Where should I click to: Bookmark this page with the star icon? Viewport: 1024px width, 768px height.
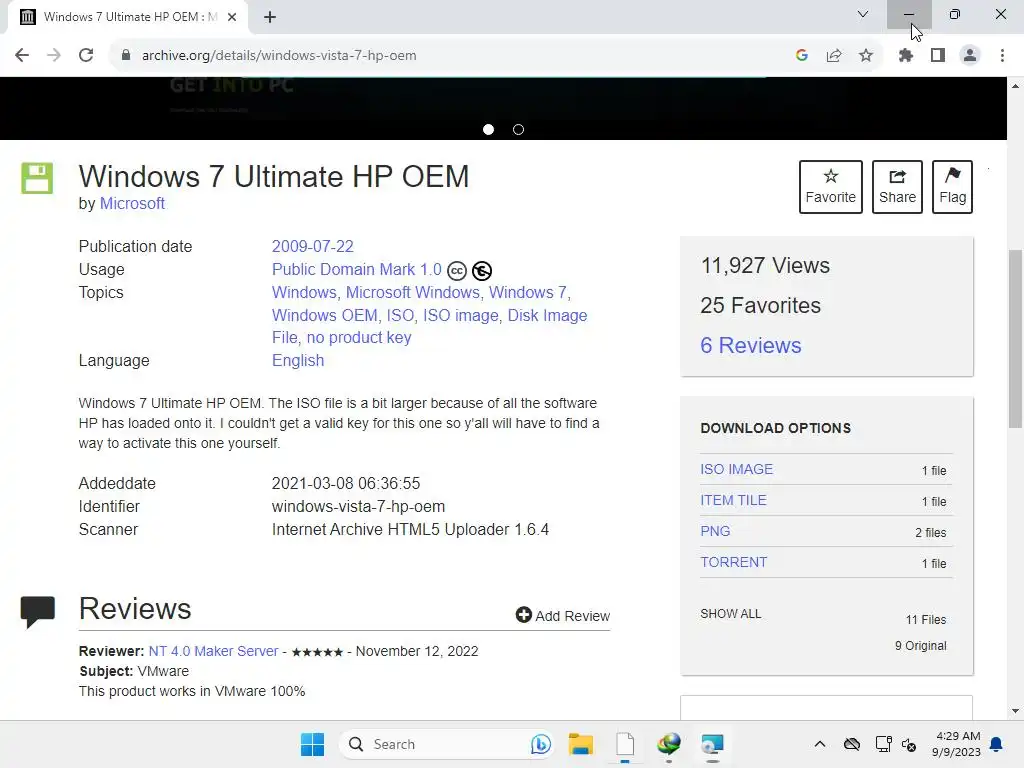pyautogui.click(x=866, y=56)
